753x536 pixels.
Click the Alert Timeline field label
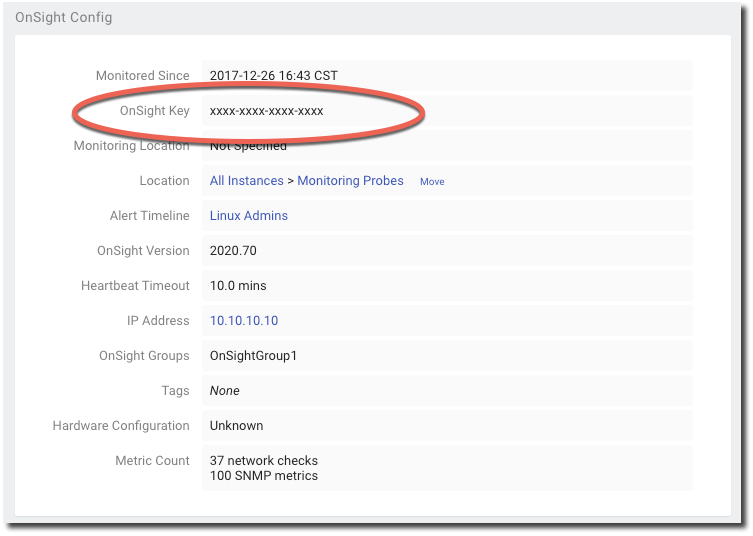[x=149, y=216]
